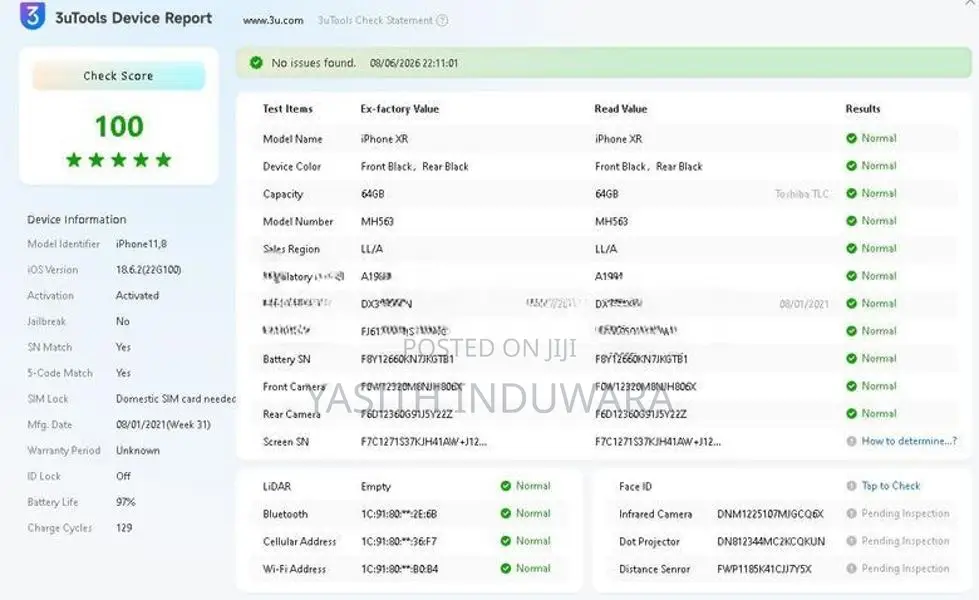Click the Test Items column header
979x600 pixels.
(287, 109)
